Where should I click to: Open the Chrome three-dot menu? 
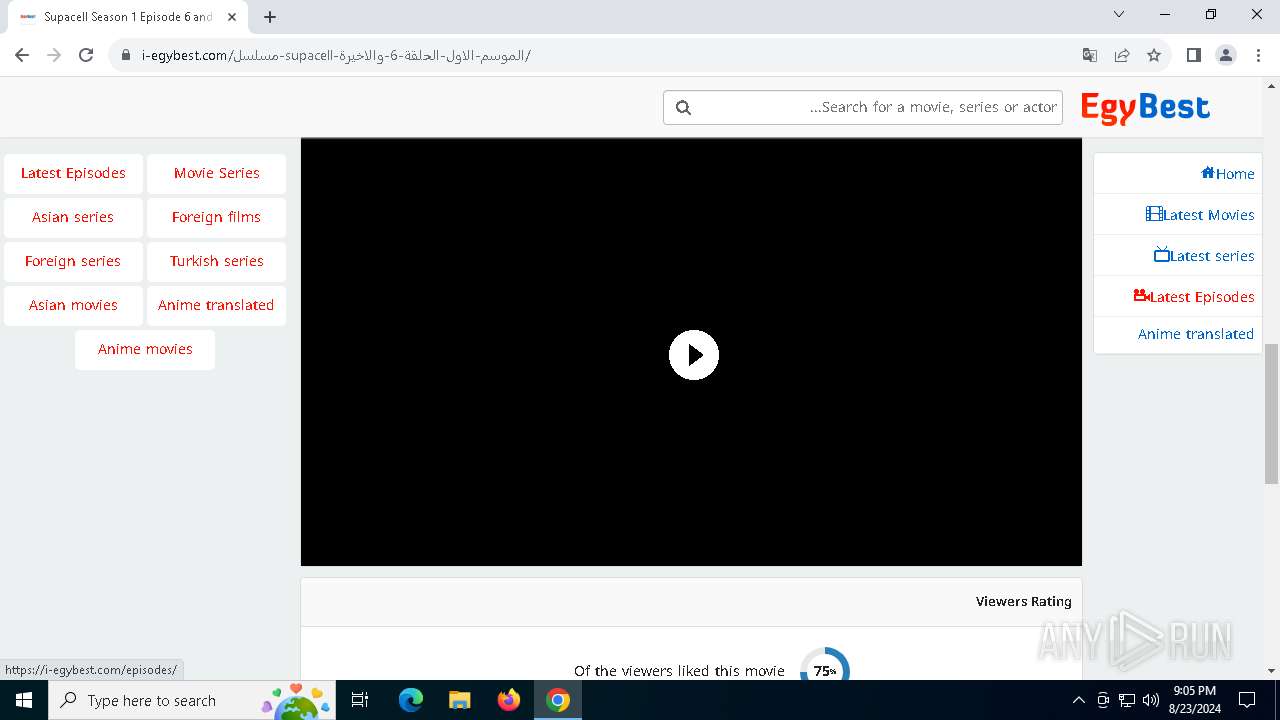point(1258,55)
